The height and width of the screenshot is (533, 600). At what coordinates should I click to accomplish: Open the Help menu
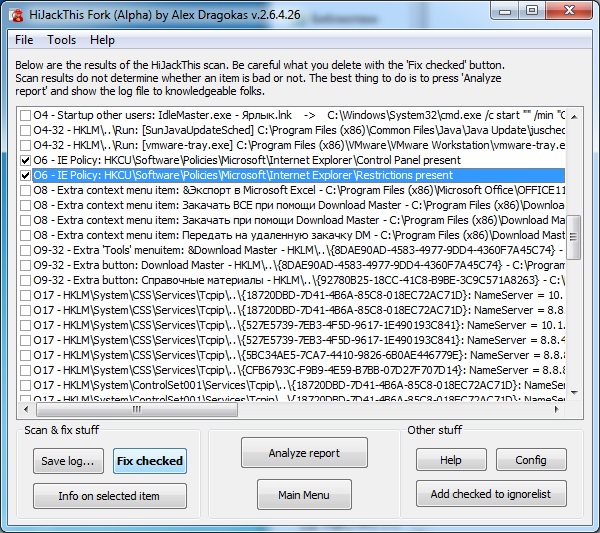pyautogui.click(x=102, y=40)
